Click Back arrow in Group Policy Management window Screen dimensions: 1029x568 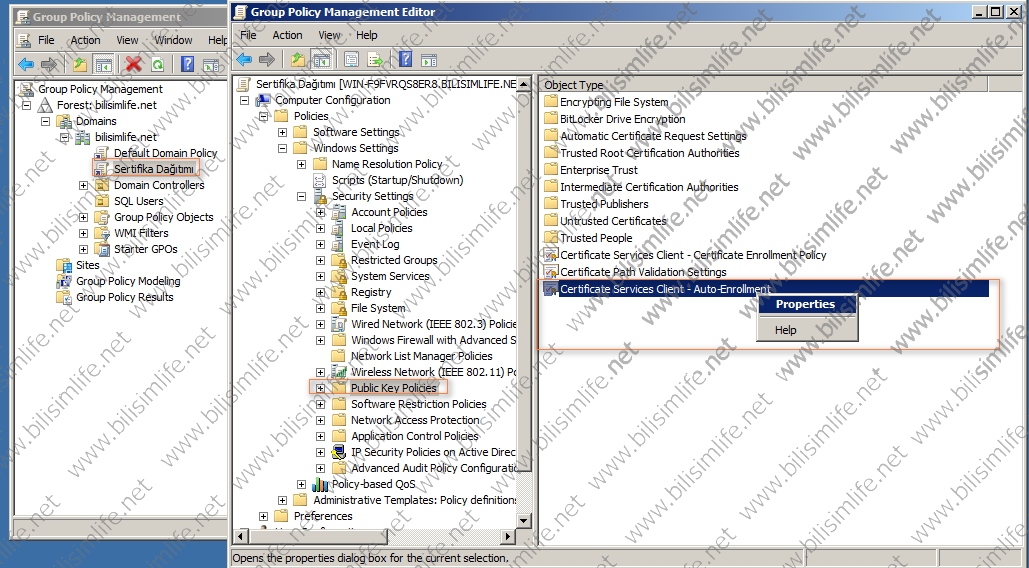[26, 64]
